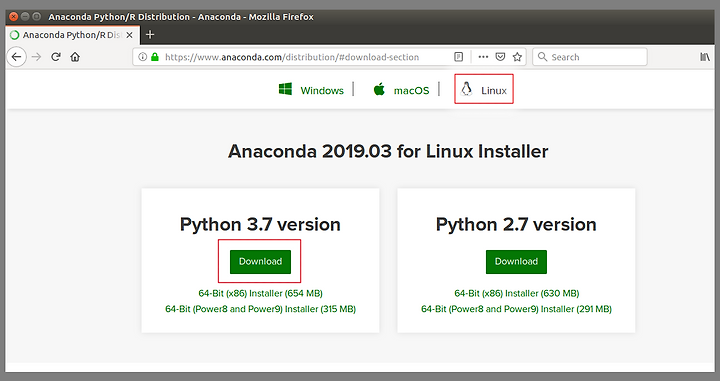The width and height of the screenshot is (720, 381).
Task: Open the Library sidebar icon
Action: (x=705, y=57)
